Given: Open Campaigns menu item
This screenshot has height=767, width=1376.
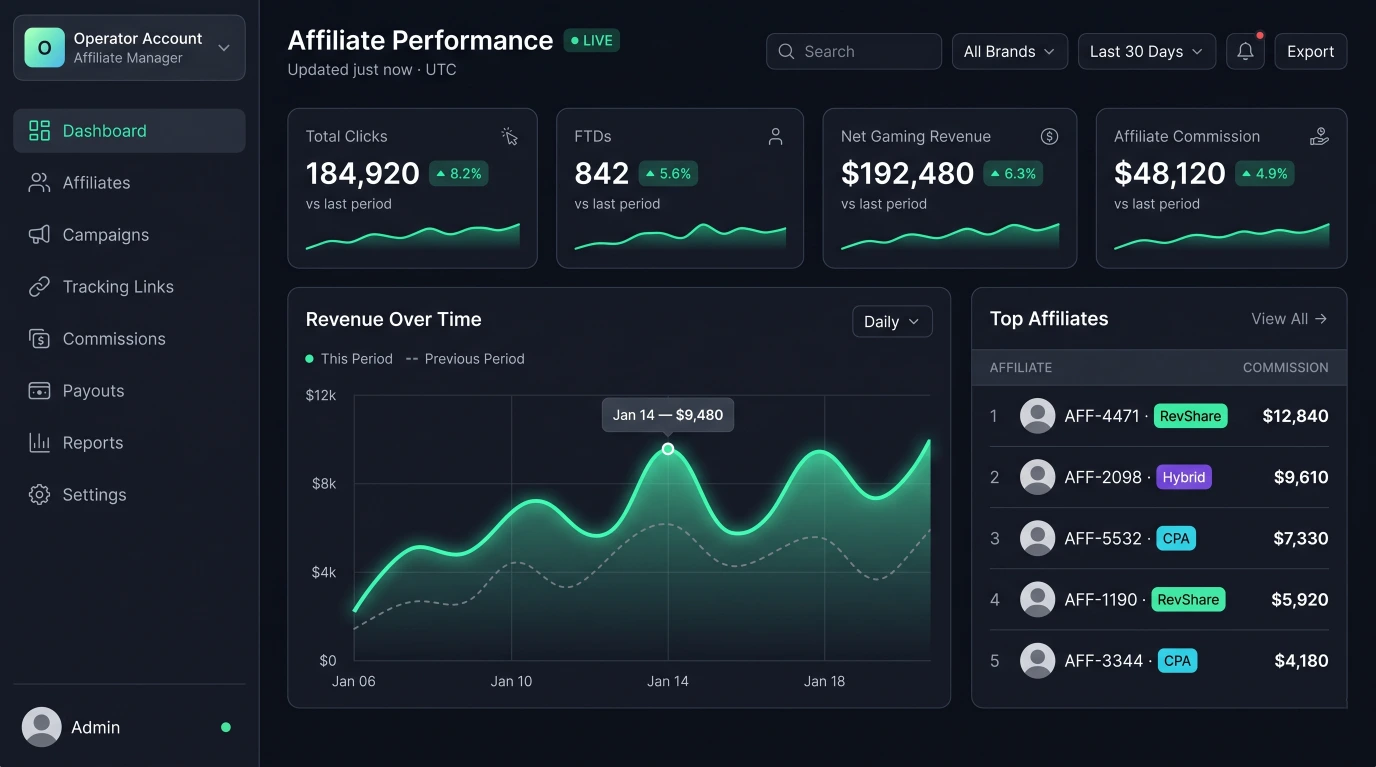Looking at the screenshot, I should point(129,235).
